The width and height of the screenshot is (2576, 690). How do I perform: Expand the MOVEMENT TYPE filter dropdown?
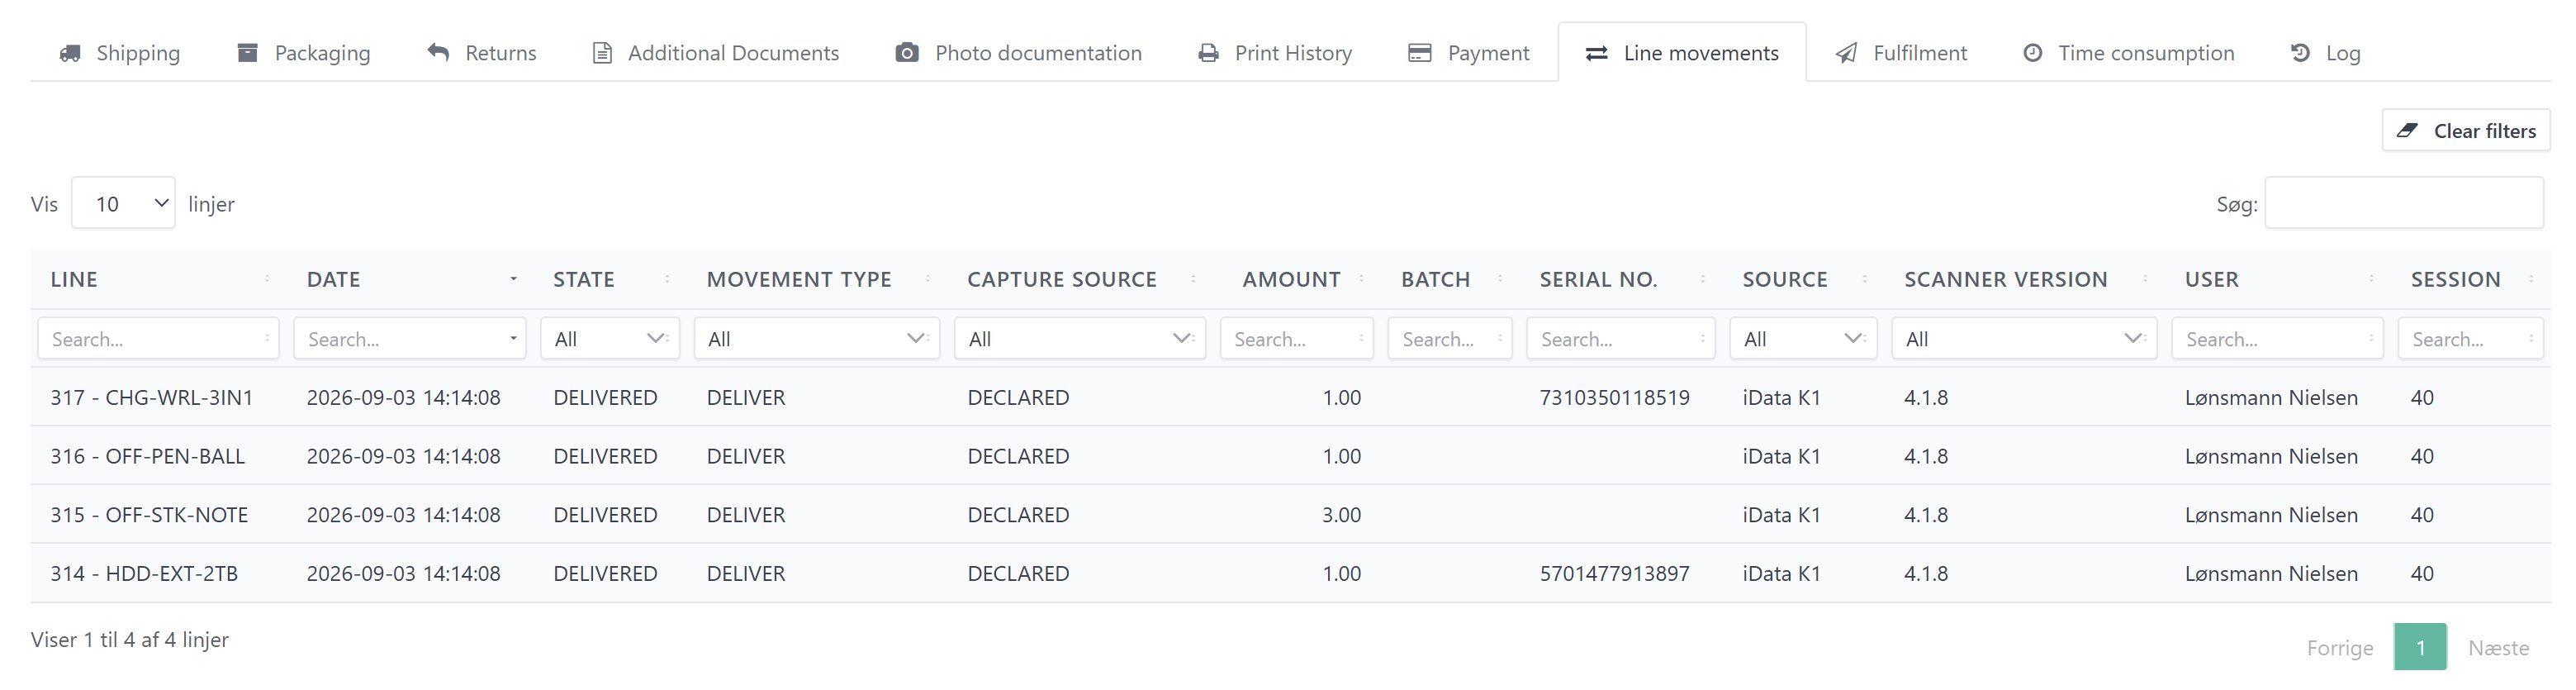click(817, 339)
